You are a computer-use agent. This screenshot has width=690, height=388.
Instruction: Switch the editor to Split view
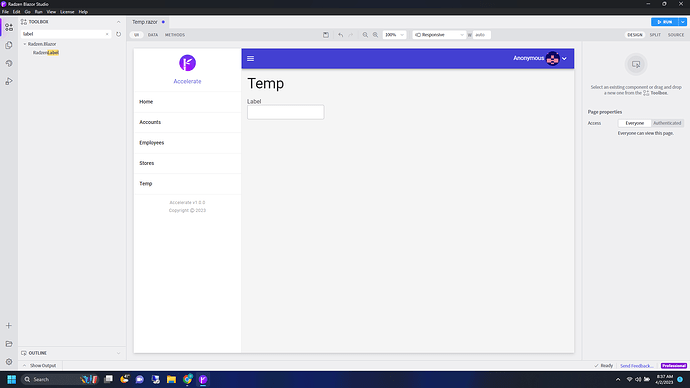(655, 35)
